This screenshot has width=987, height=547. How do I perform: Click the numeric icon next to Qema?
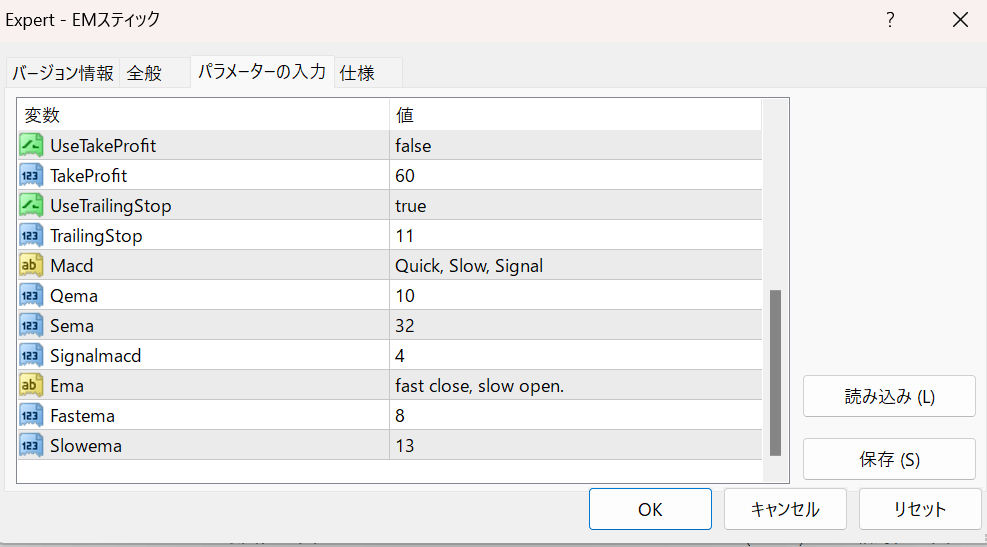pos(31,296)
